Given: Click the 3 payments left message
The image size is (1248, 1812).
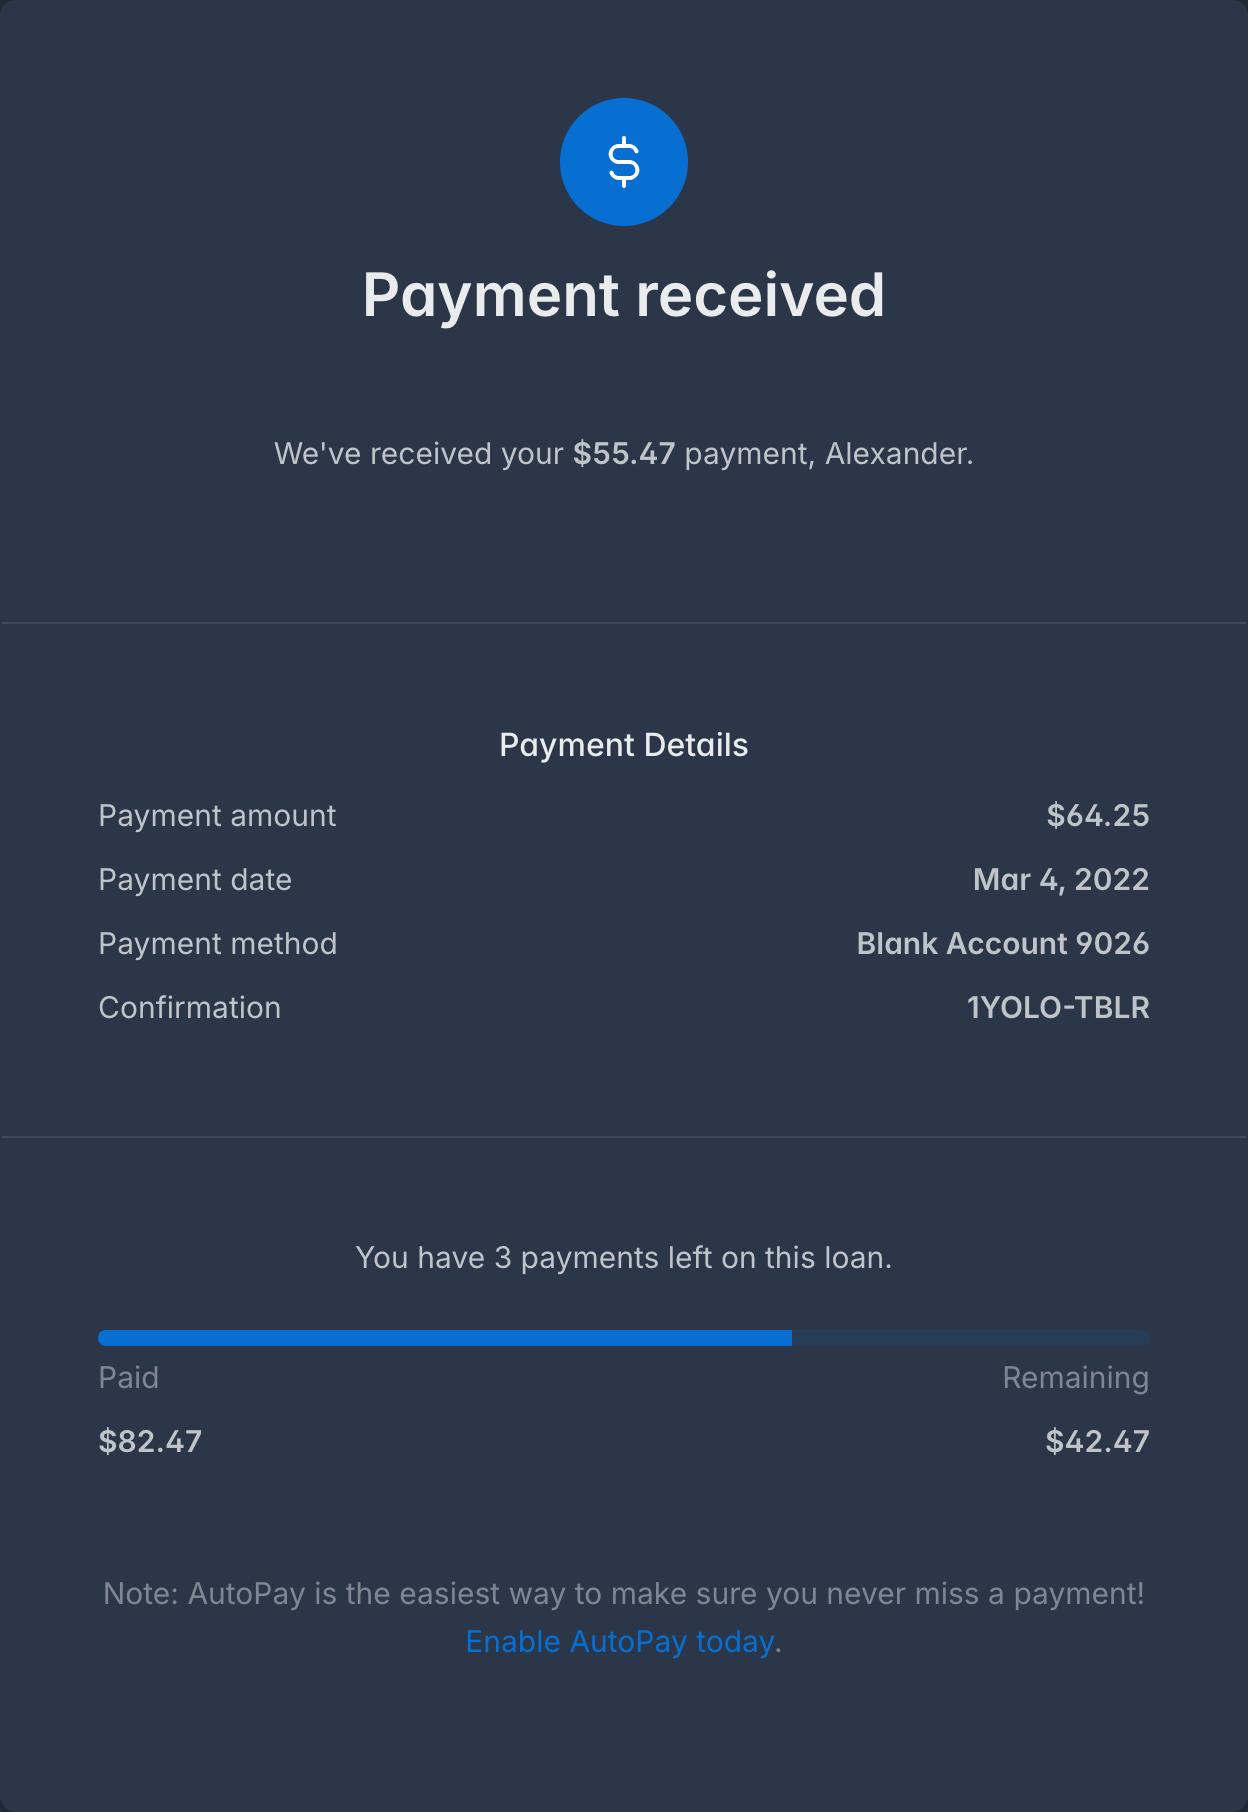Looking at the screenshot, I should 624,1258.
